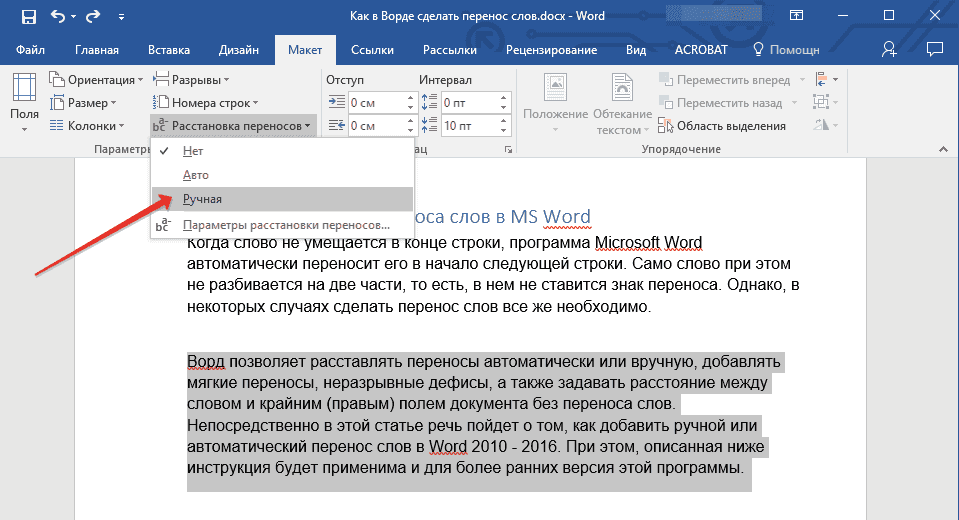Image resolution: width=959 pixels, height=520 pixels.
Task: Open the undo history dropdown arrow
Action: point(73,17)
